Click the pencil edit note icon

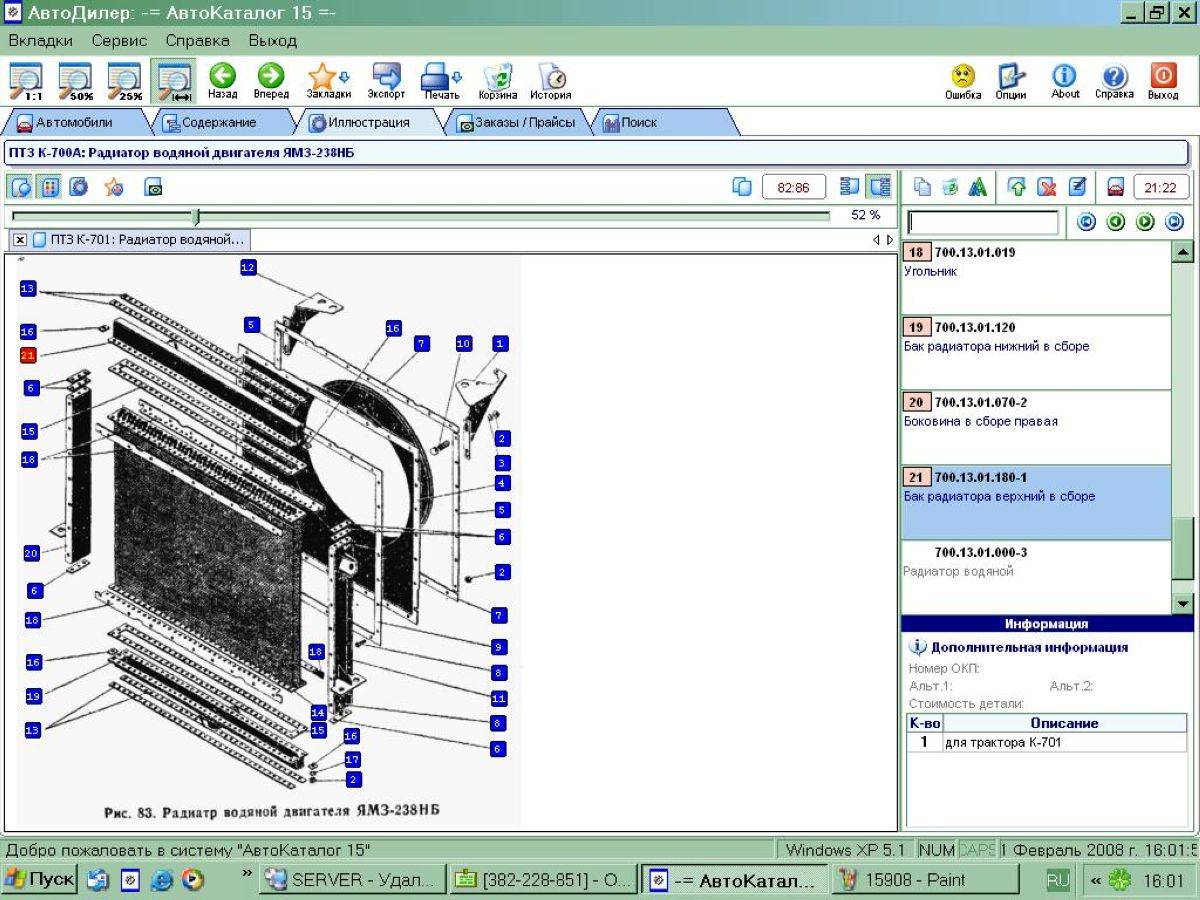tap(1077, 187)
